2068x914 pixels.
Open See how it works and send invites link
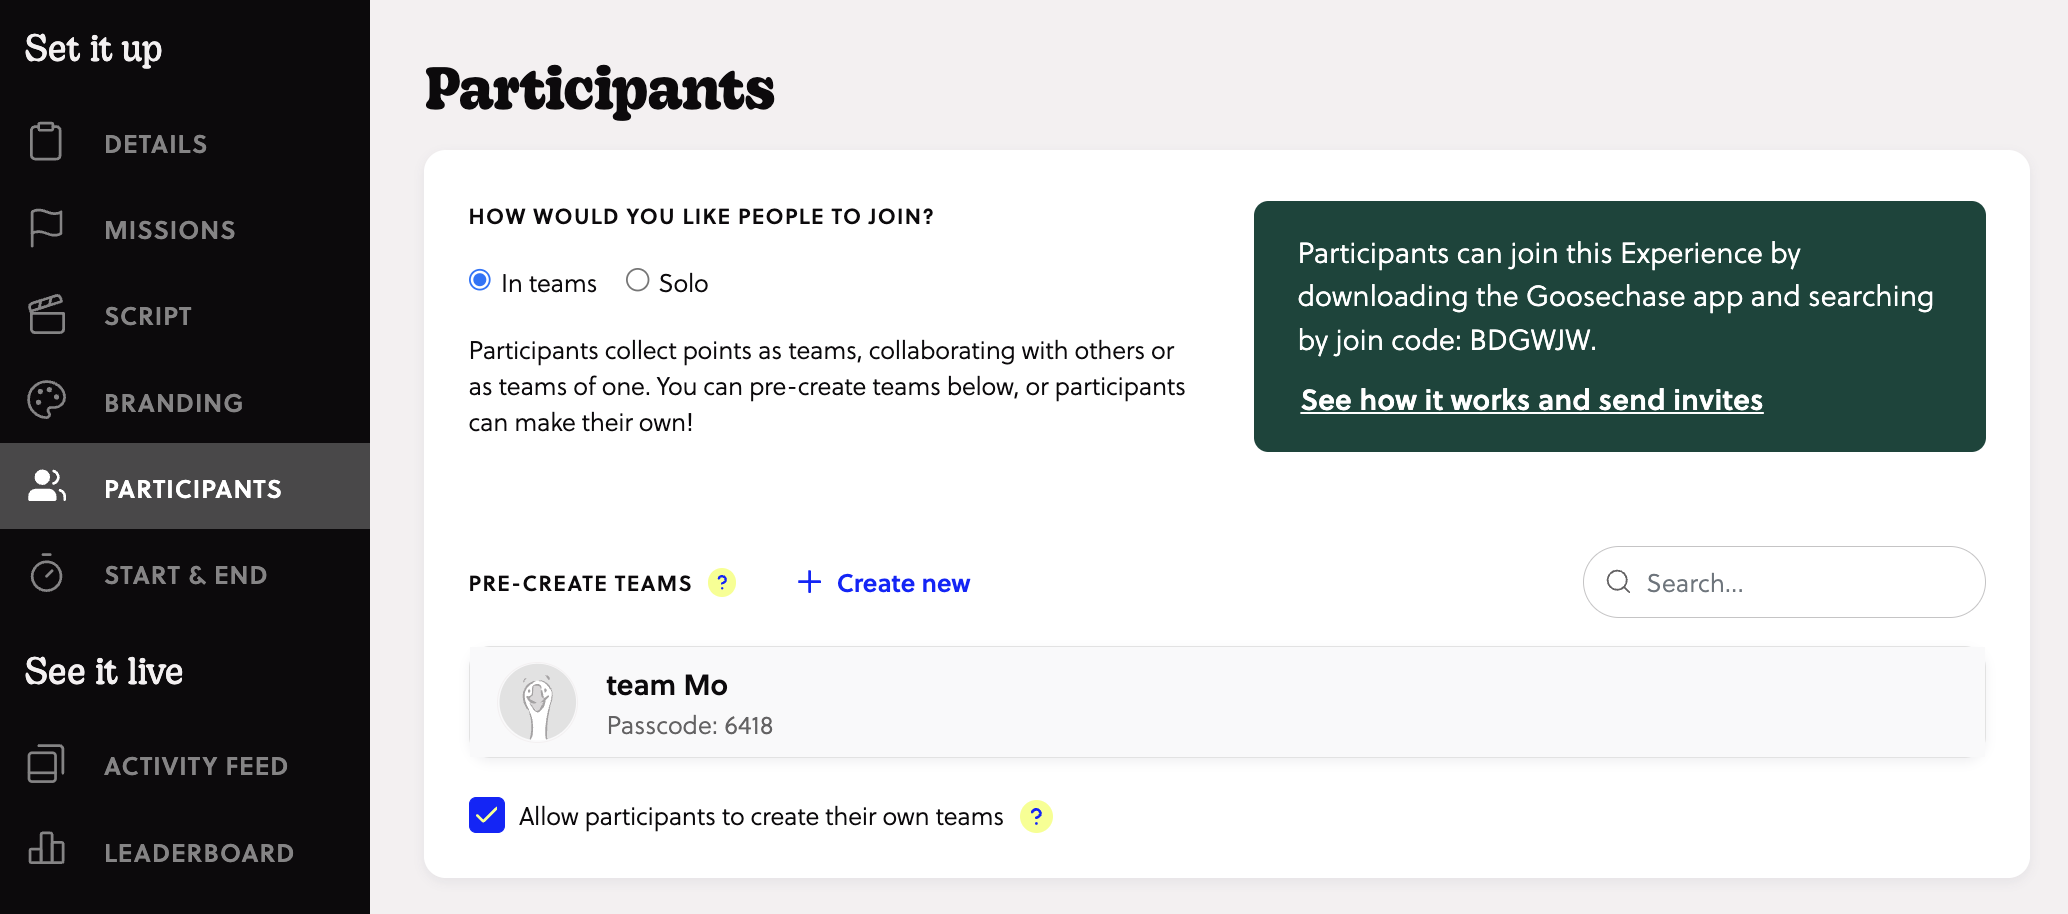click(1531, 400)
